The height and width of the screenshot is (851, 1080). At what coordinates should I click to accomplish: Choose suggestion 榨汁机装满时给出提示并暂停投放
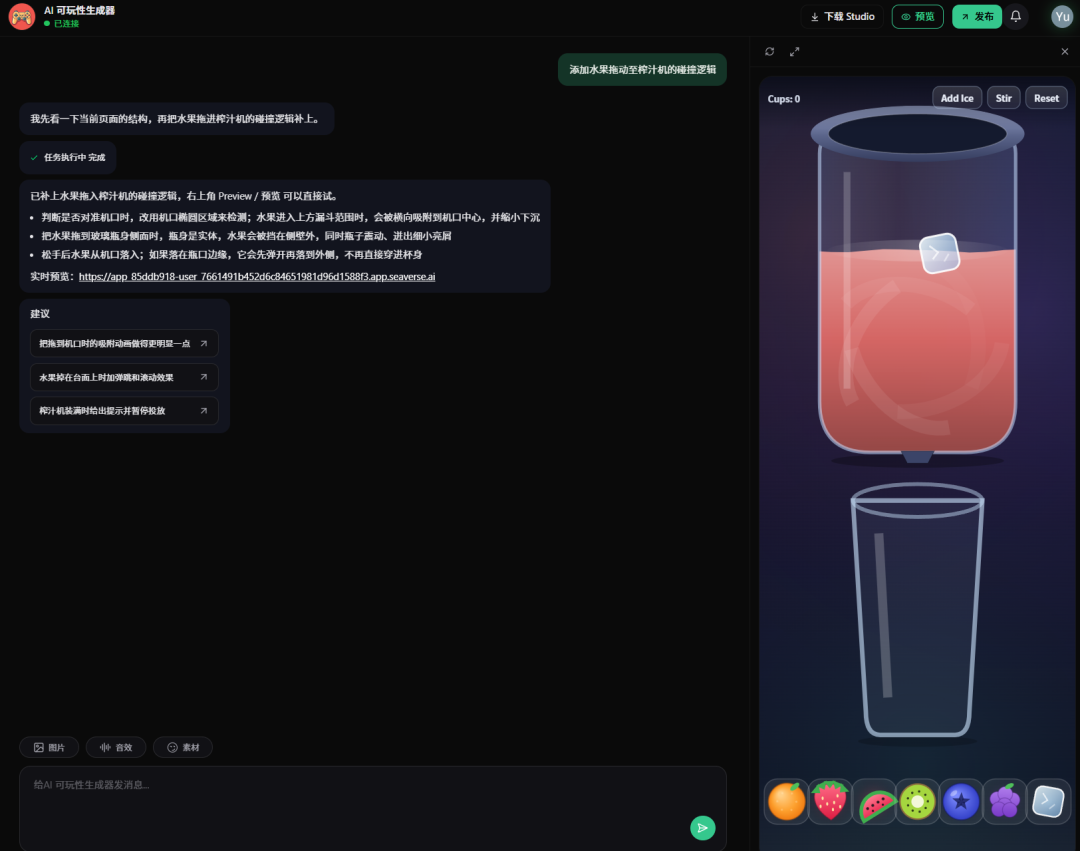(x=124, y=411)
